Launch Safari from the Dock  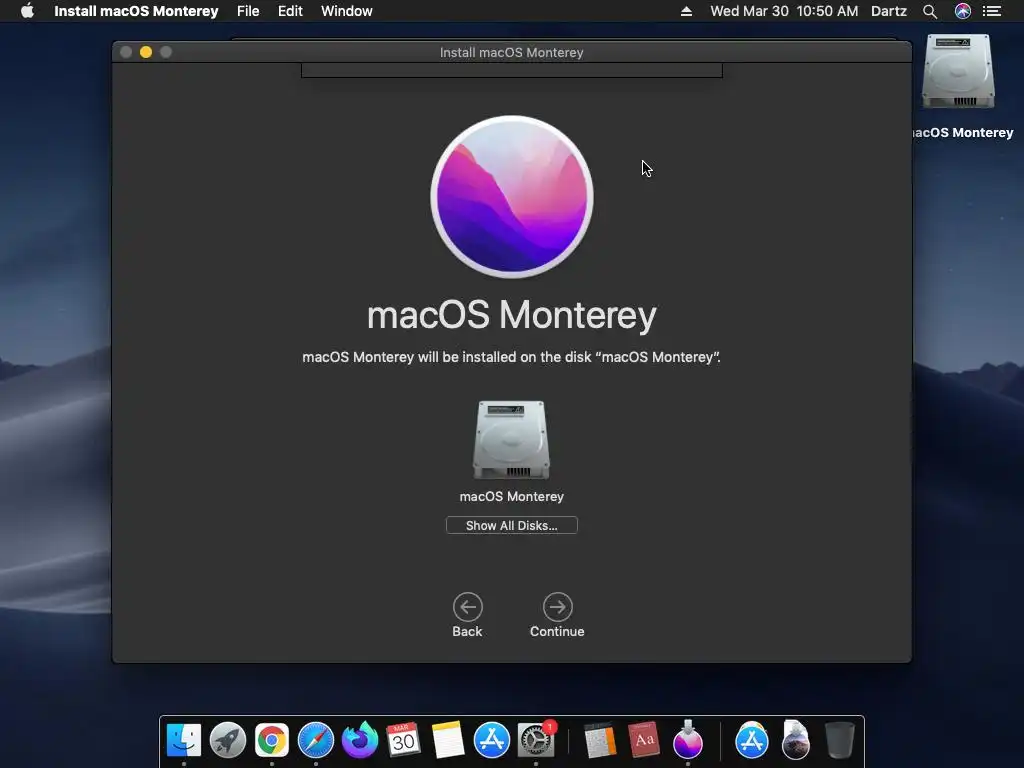tap(315, 740)
